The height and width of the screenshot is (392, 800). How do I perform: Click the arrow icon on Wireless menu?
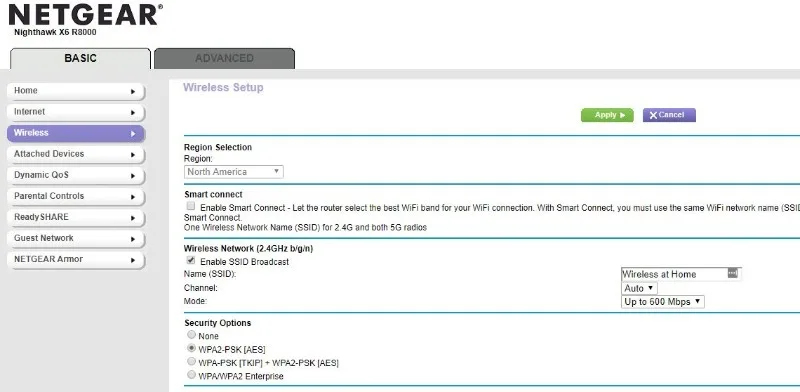coord(133,134)
